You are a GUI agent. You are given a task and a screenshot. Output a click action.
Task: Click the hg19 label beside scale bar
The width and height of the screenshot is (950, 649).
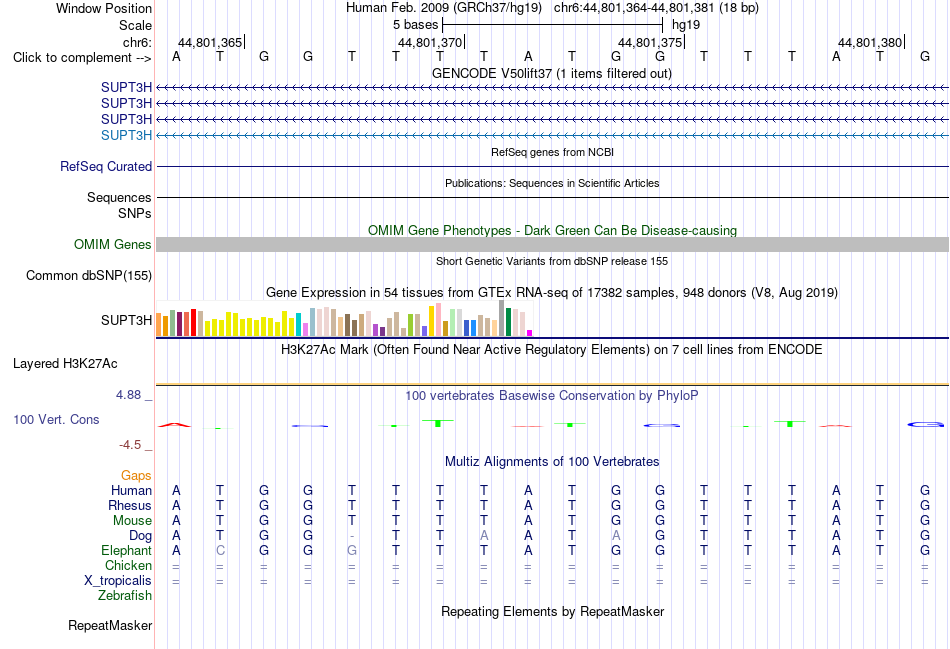686,25
